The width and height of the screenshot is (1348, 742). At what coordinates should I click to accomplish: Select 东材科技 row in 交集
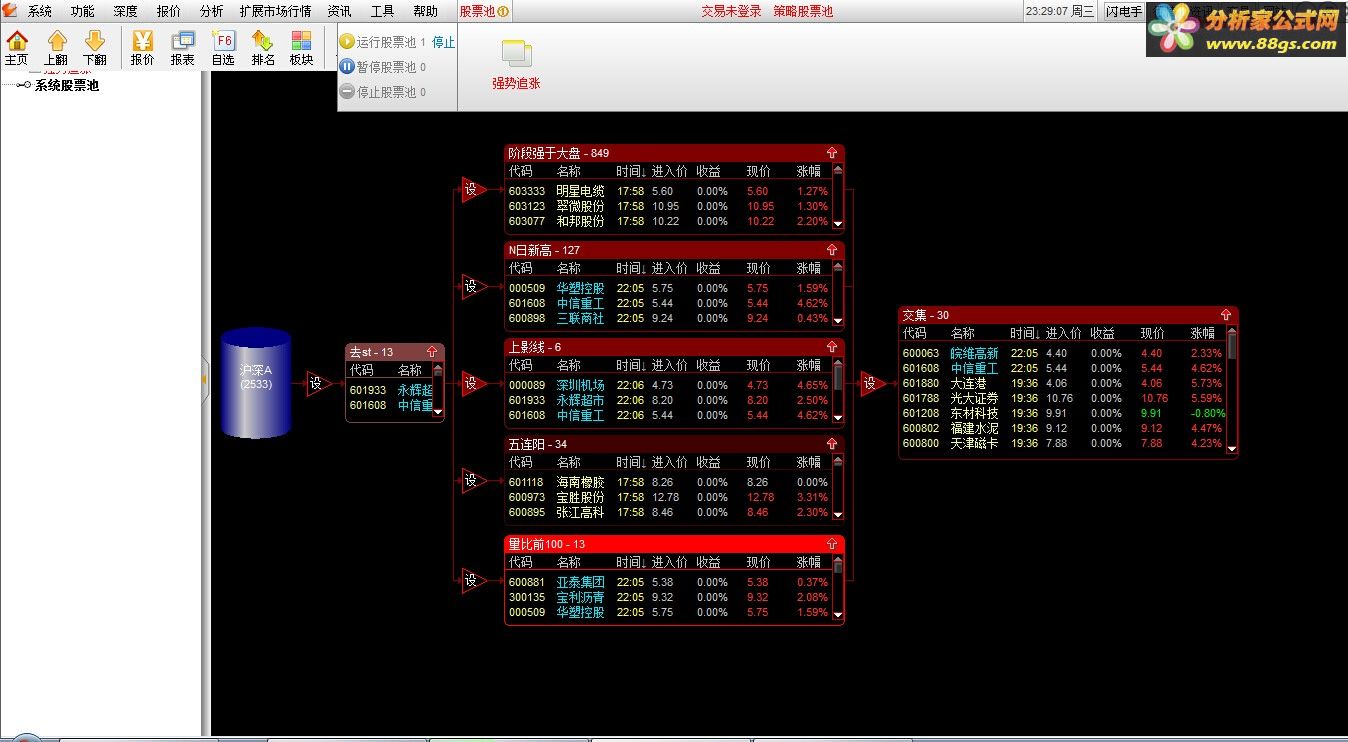coord(1063,413)
